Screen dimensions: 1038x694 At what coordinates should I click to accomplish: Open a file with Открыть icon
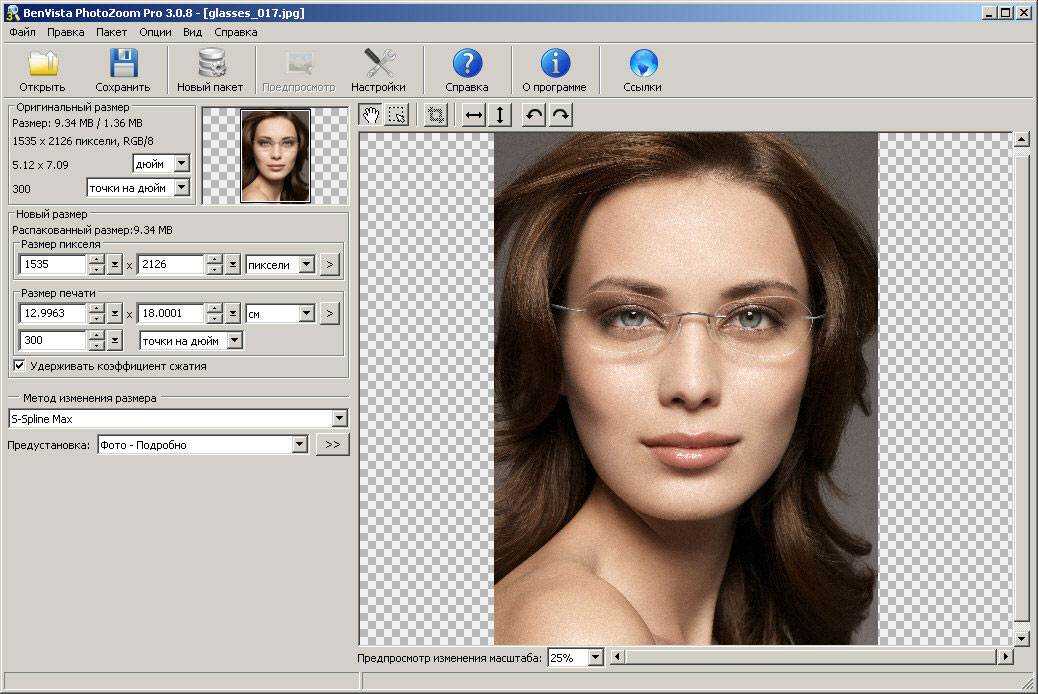42,70
